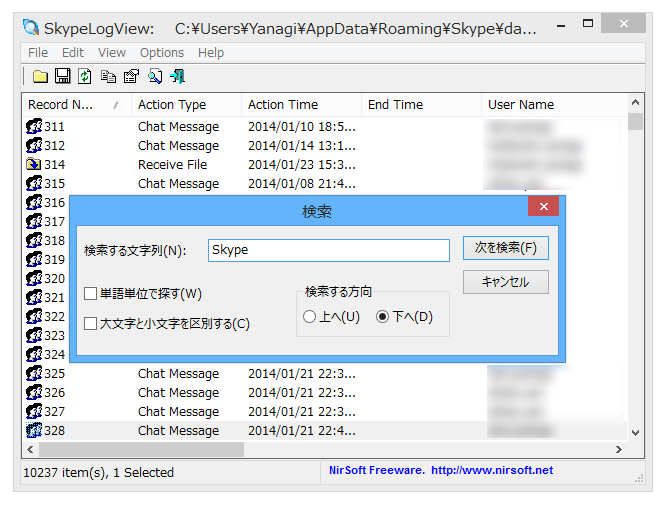The height and width of the screenshot is (511, 670).
Task: Maximize the SkypeLogView window
Action: tap(588, 23)
